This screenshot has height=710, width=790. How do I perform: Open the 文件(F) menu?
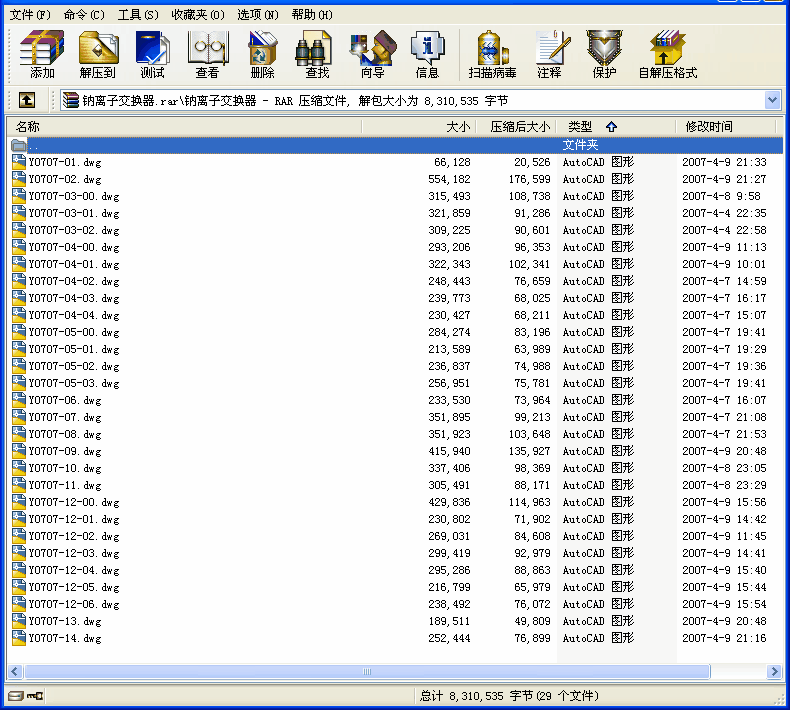coord(30,14)
